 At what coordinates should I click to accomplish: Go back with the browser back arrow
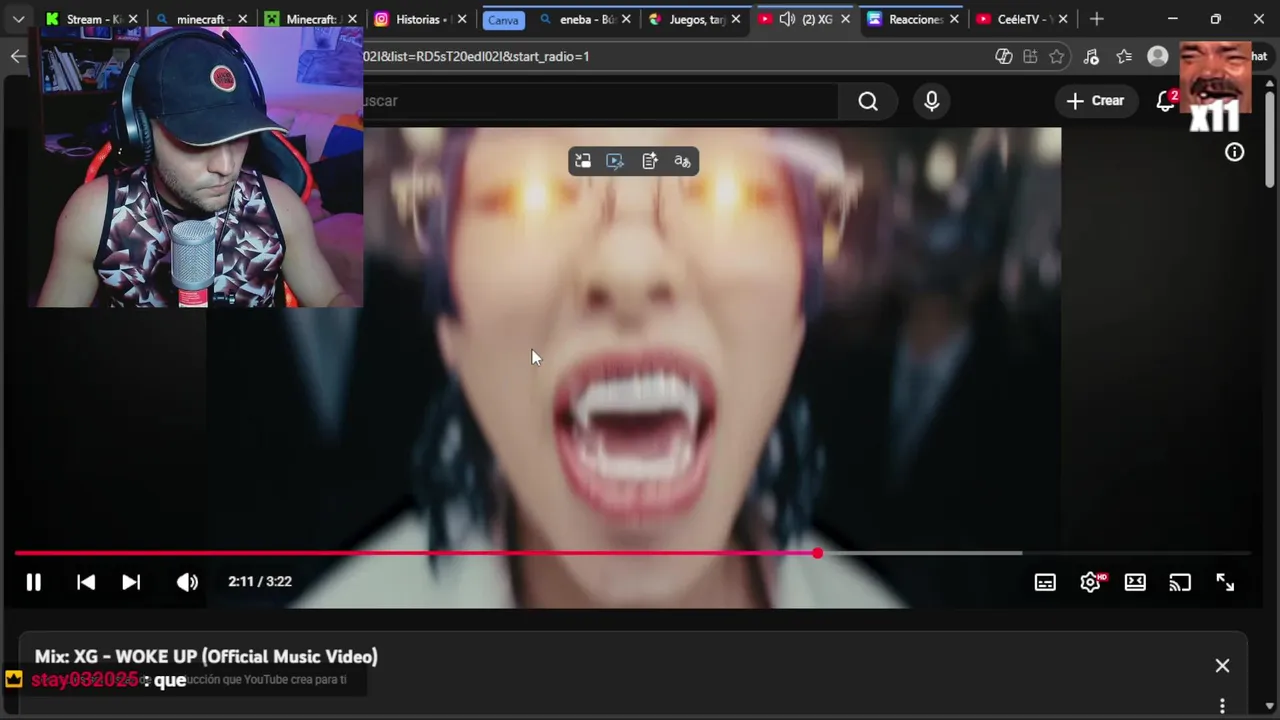click(18, 56)
